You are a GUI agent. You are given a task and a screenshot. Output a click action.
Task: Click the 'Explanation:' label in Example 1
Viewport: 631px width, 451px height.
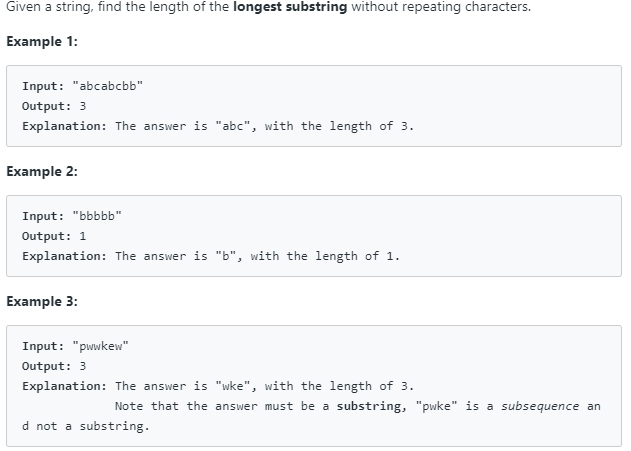pos(64,126)
